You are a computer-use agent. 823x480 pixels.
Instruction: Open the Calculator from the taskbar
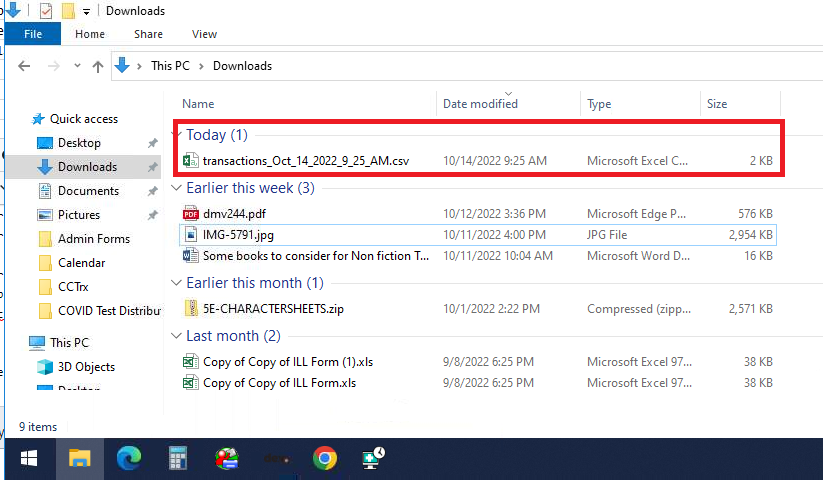[178, 459]
